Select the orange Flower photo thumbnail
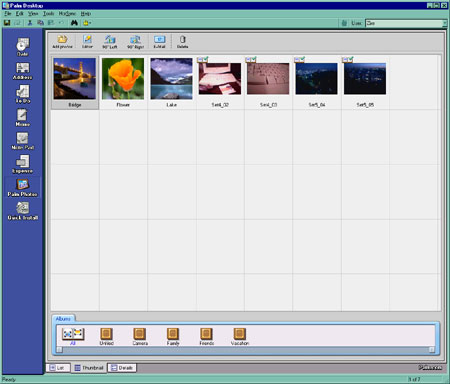Image resolution: width=450 pixels, height=384 pixels. click(x=123, y=79)
